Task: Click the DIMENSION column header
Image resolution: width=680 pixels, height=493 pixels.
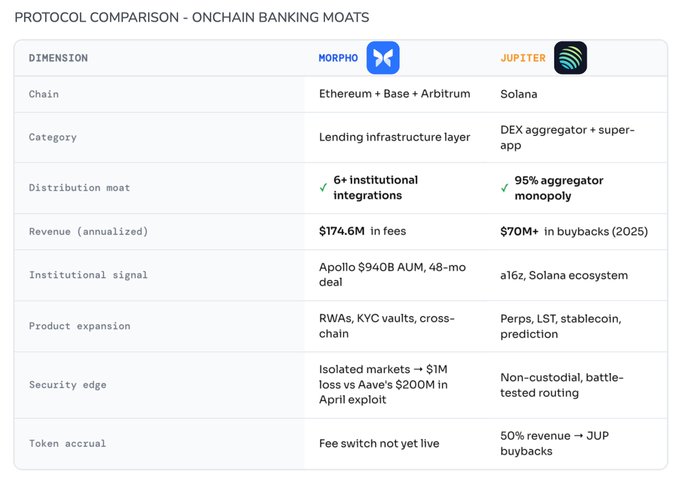Action: pyautogui.click(x=58, y=58)
